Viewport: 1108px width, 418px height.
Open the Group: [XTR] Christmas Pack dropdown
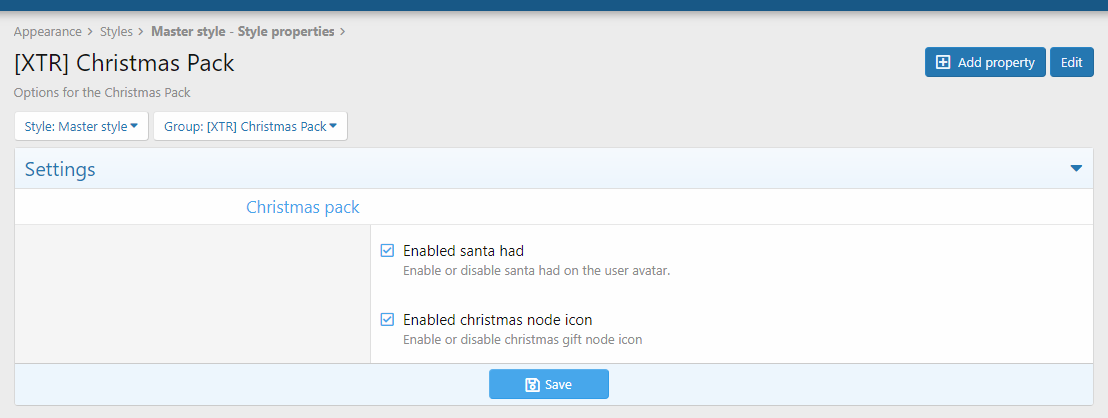click(249, 127)
